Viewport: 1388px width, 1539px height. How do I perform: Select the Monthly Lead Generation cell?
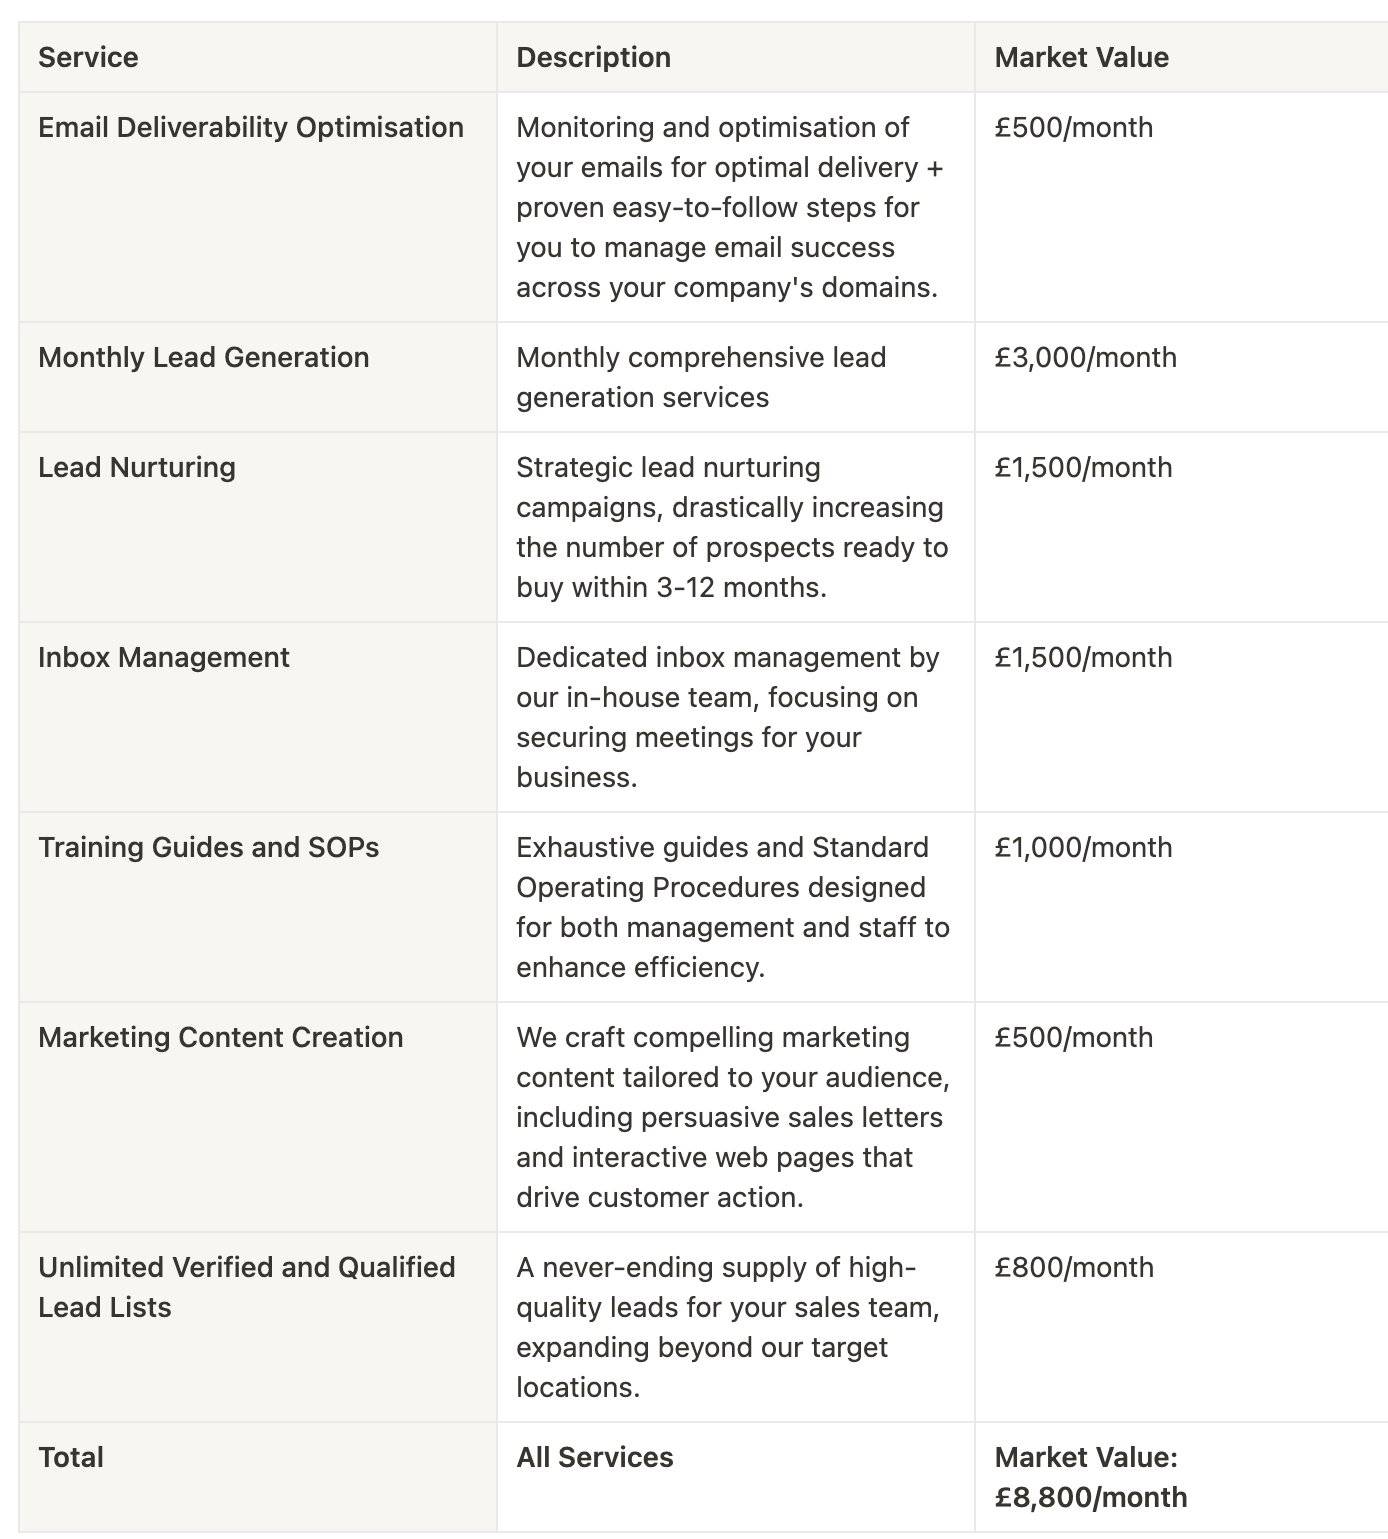coord(258,377)
